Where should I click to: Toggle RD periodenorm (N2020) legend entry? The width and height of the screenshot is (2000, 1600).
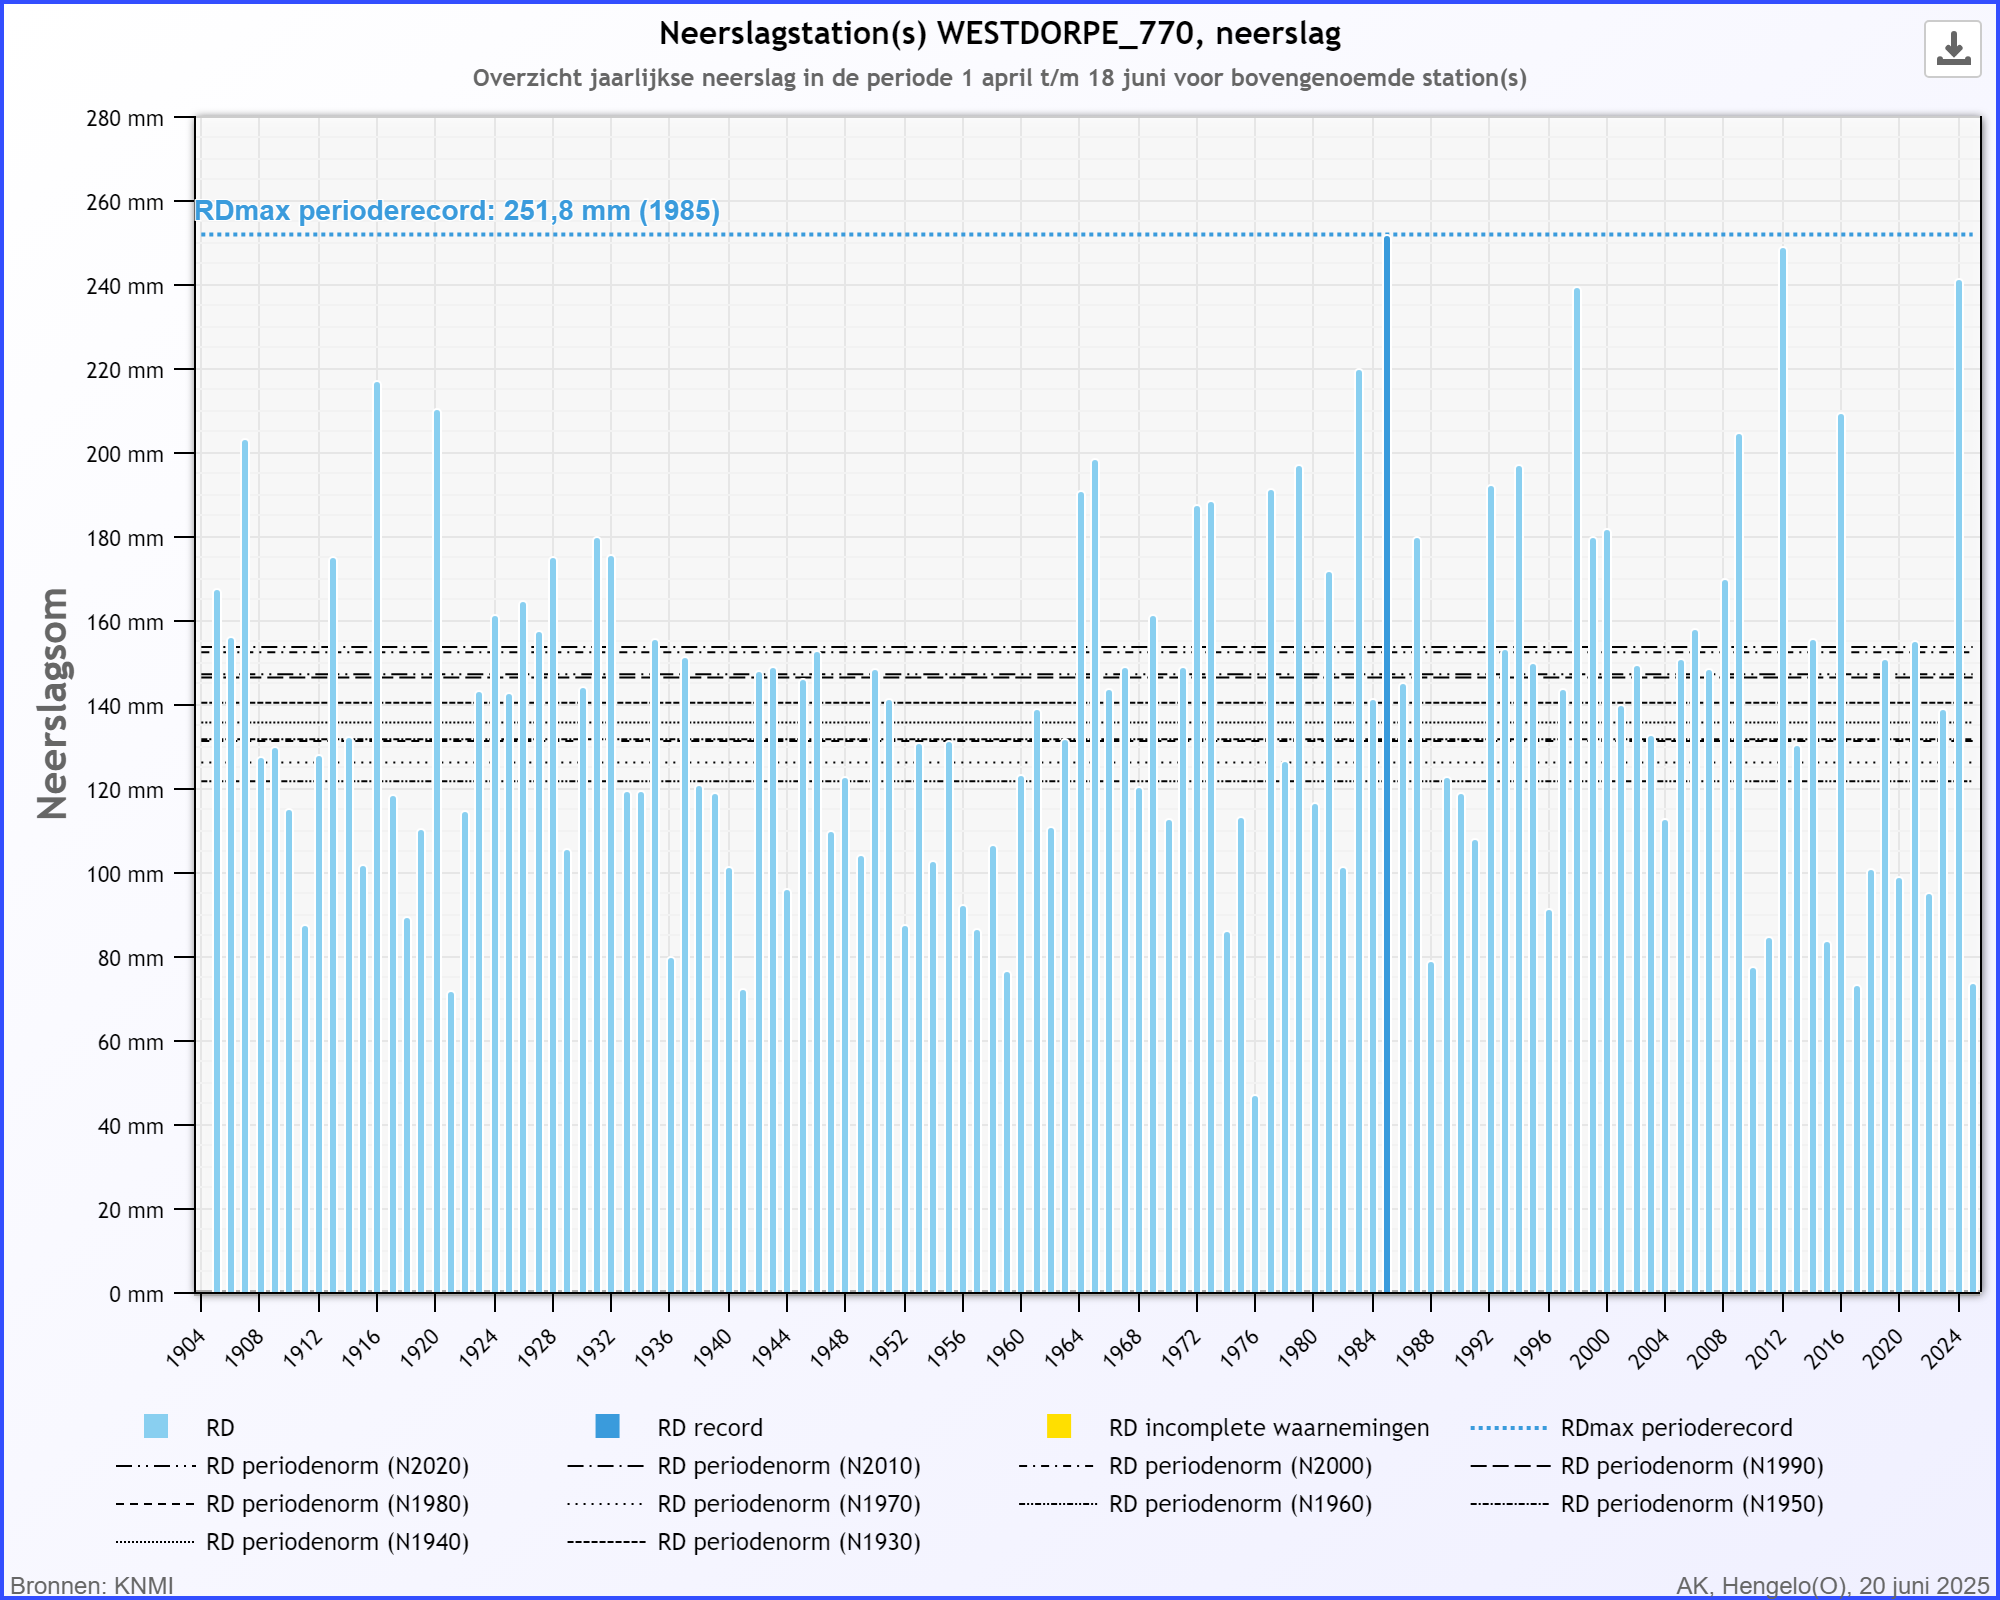pos(292,1466)
